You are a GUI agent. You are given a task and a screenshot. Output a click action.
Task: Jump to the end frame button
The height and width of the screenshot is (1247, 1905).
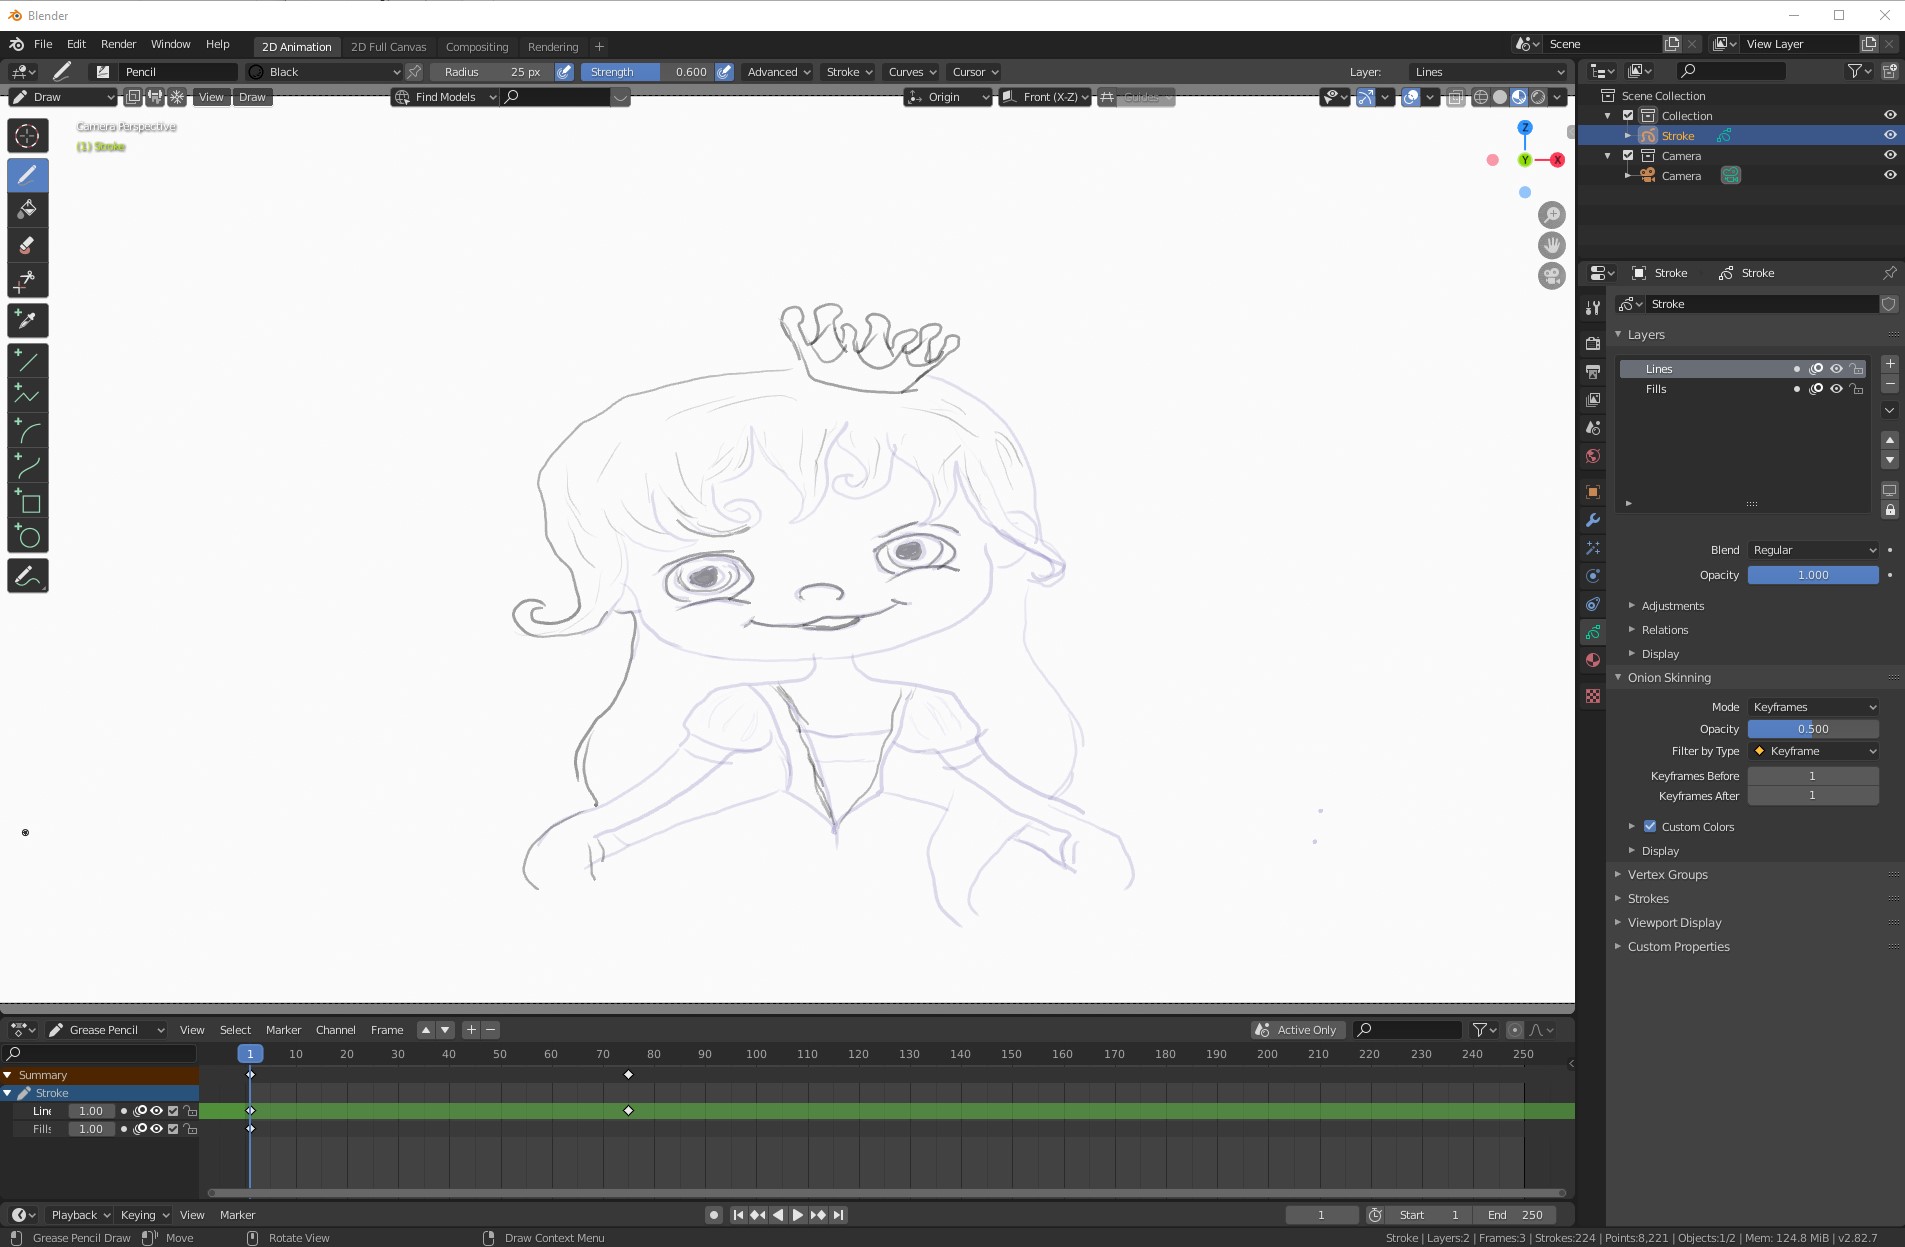click(x=839, y=1215)
